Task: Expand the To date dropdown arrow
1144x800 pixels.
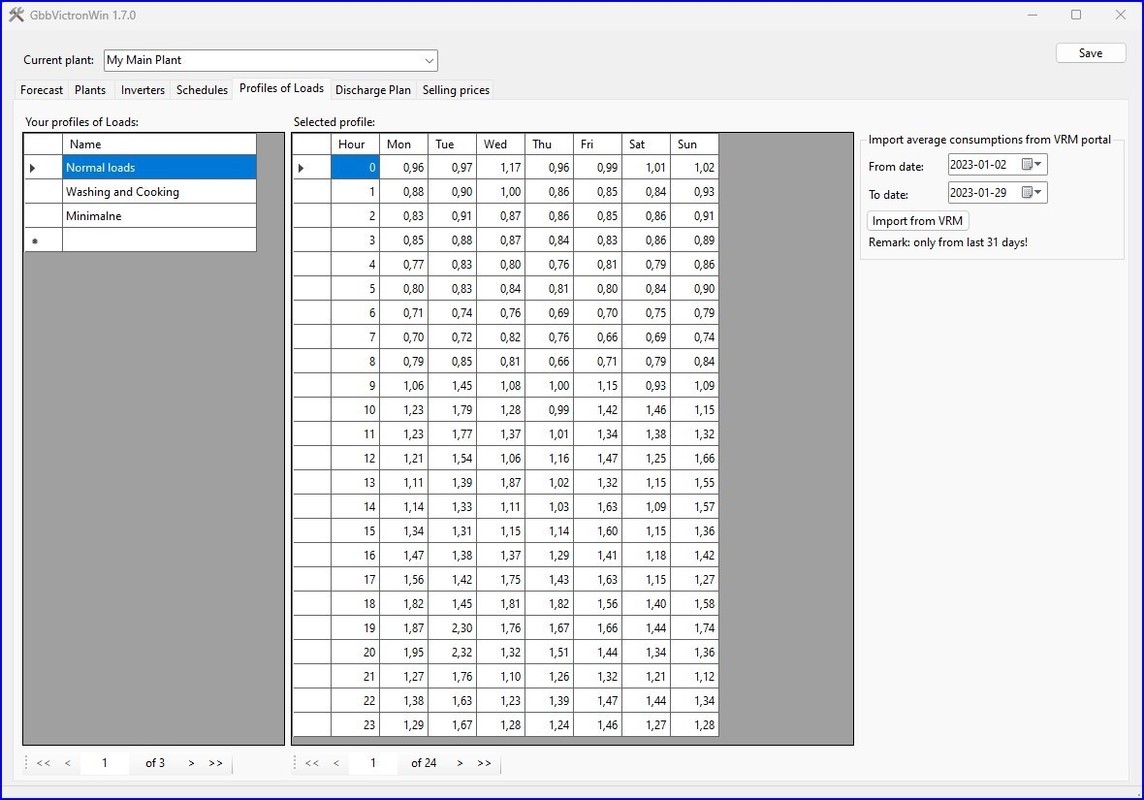Action: (1039, 193)
